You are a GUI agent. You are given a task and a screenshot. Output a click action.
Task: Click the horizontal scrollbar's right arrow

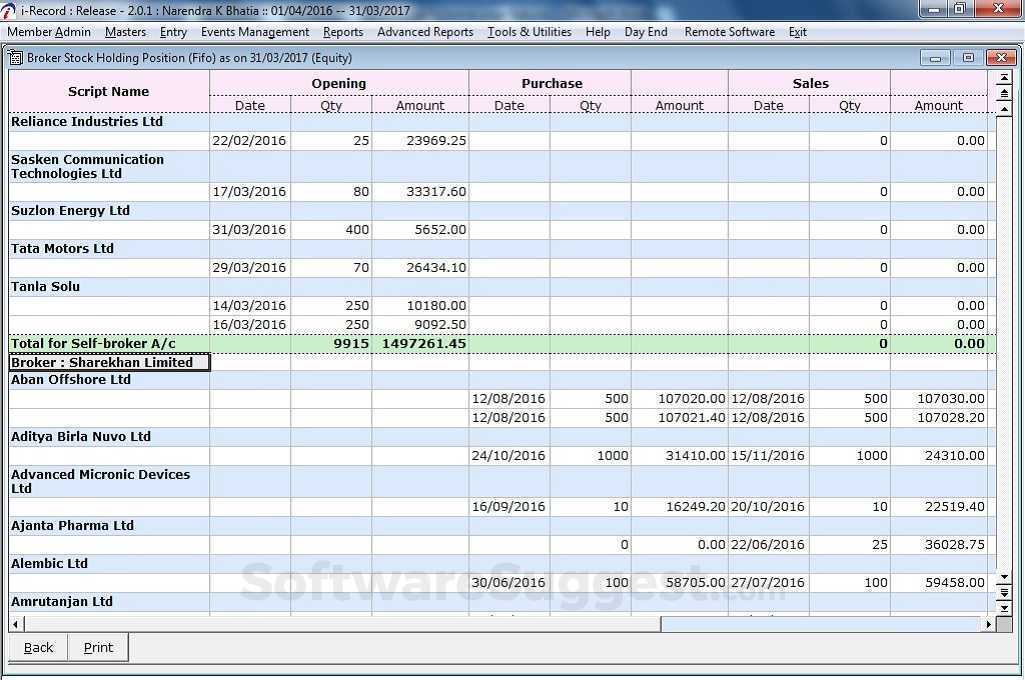[x=989, y=624]
